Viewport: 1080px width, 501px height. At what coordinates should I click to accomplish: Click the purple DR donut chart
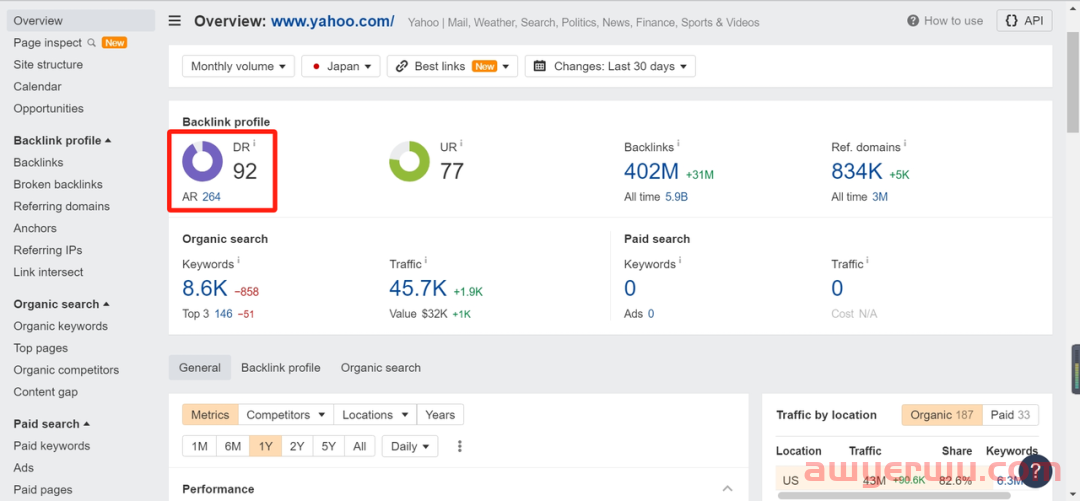pos(202,161)
